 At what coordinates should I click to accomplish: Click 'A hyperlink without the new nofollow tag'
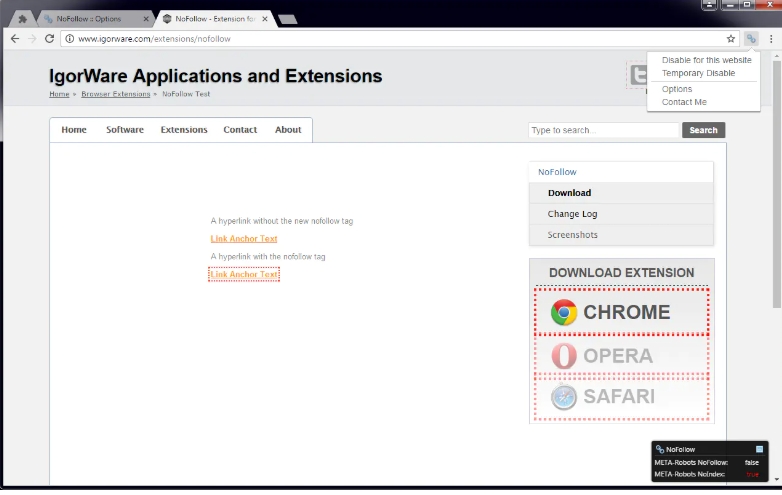tap(282, 221)
